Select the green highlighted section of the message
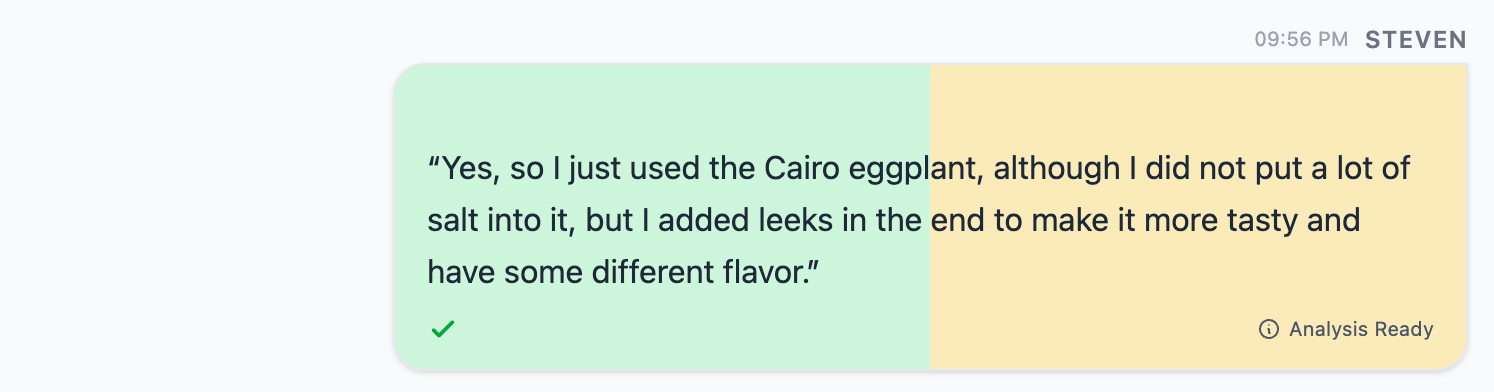This screenshot has height=392, width=1494. [662, 217]
